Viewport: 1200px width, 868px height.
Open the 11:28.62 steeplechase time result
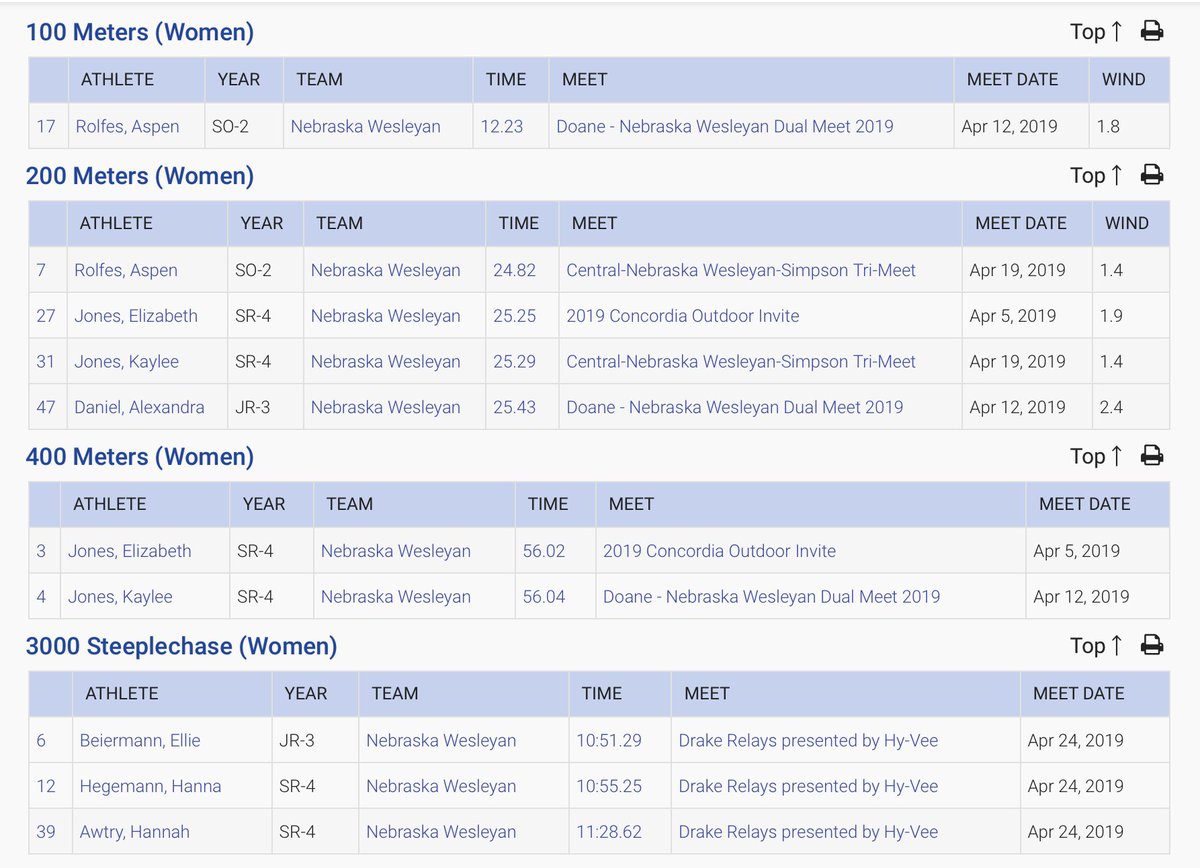(609, 832)
